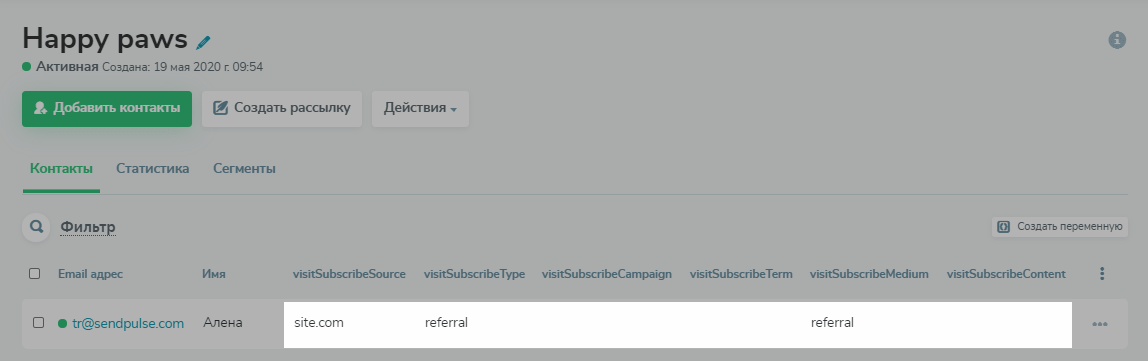Sort by Email адрес column header
Image resolution: width=1148 pixels, height=361 pixels.
(91, 274)
